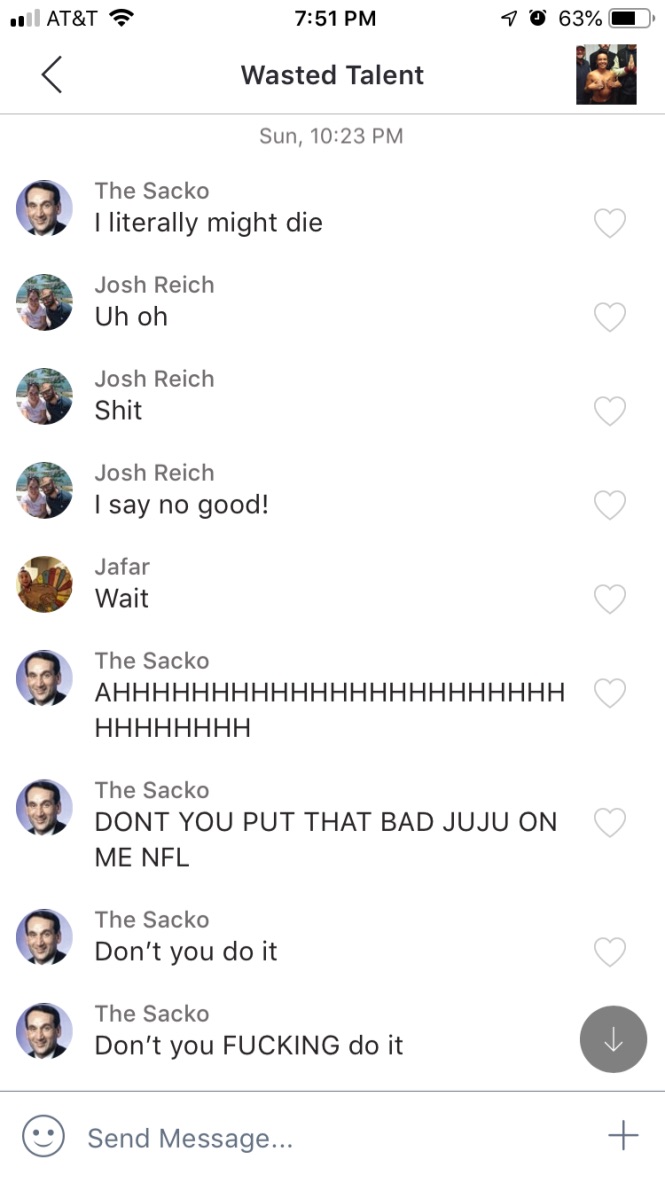Like the "Uh oh" message
Viewport: 665px width, 1182px height.
pyautogui.click(x=610, y=317)
